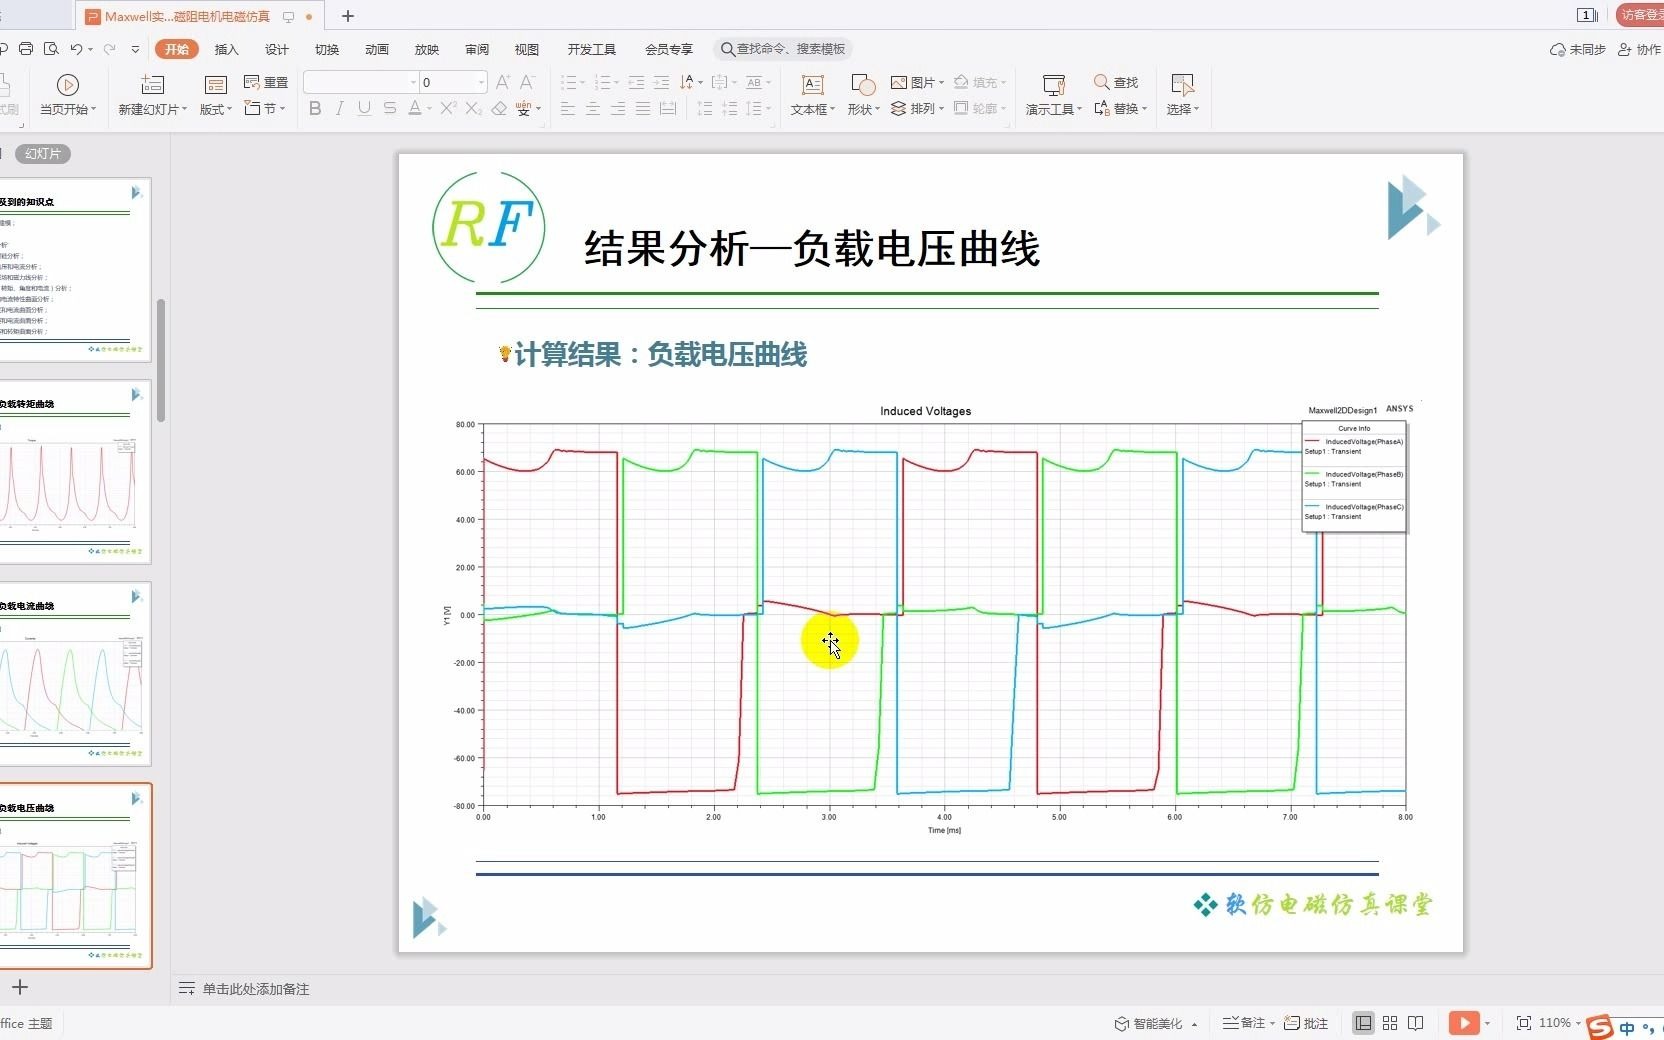Click the new slide (新建幻灯片) icon

152,85
